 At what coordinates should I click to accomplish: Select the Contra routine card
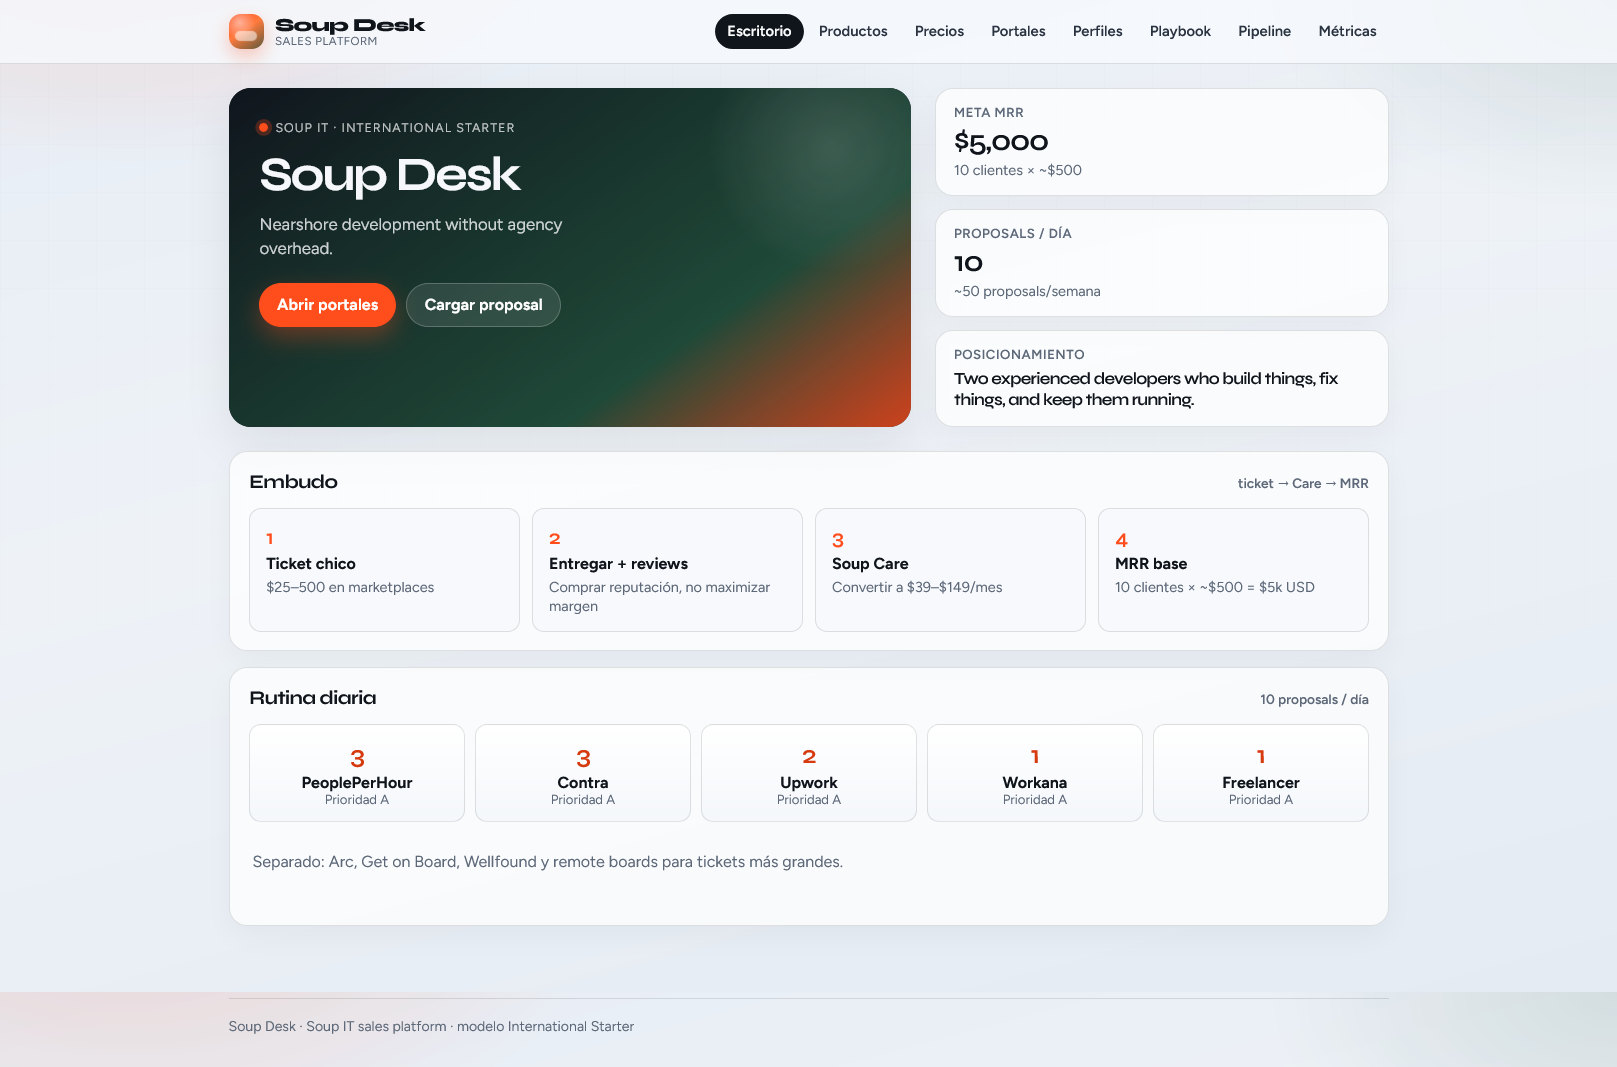[x=583, y=773]
